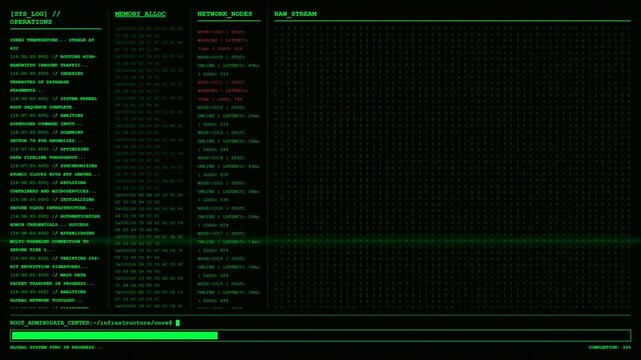641x360 pixels.
Task: Click the SYS_LOG // OPERATIONS panel header
Action: click(x=35, y=18)
